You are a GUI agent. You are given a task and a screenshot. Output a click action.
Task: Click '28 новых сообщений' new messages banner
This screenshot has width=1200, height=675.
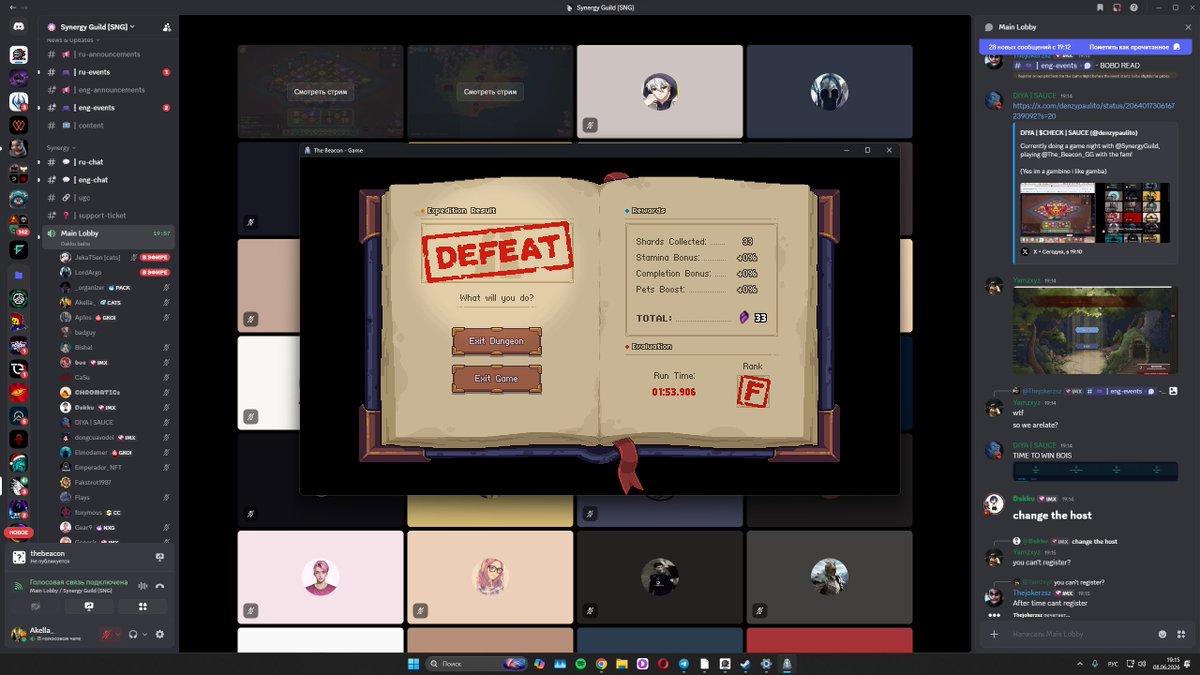pos(1030,47)
